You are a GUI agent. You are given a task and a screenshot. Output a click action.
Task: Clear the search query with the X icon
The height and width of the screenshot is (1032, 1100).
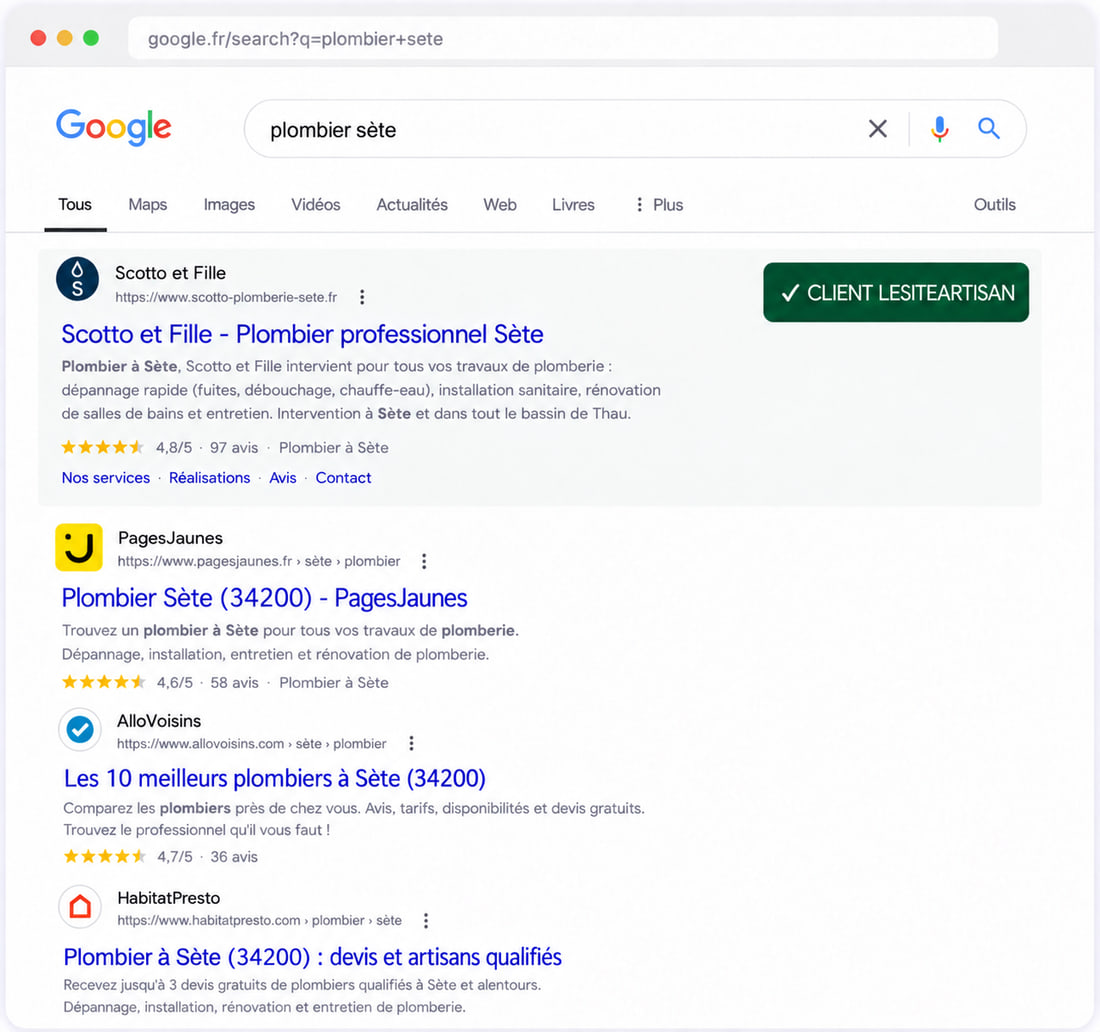tap(878, 129)
